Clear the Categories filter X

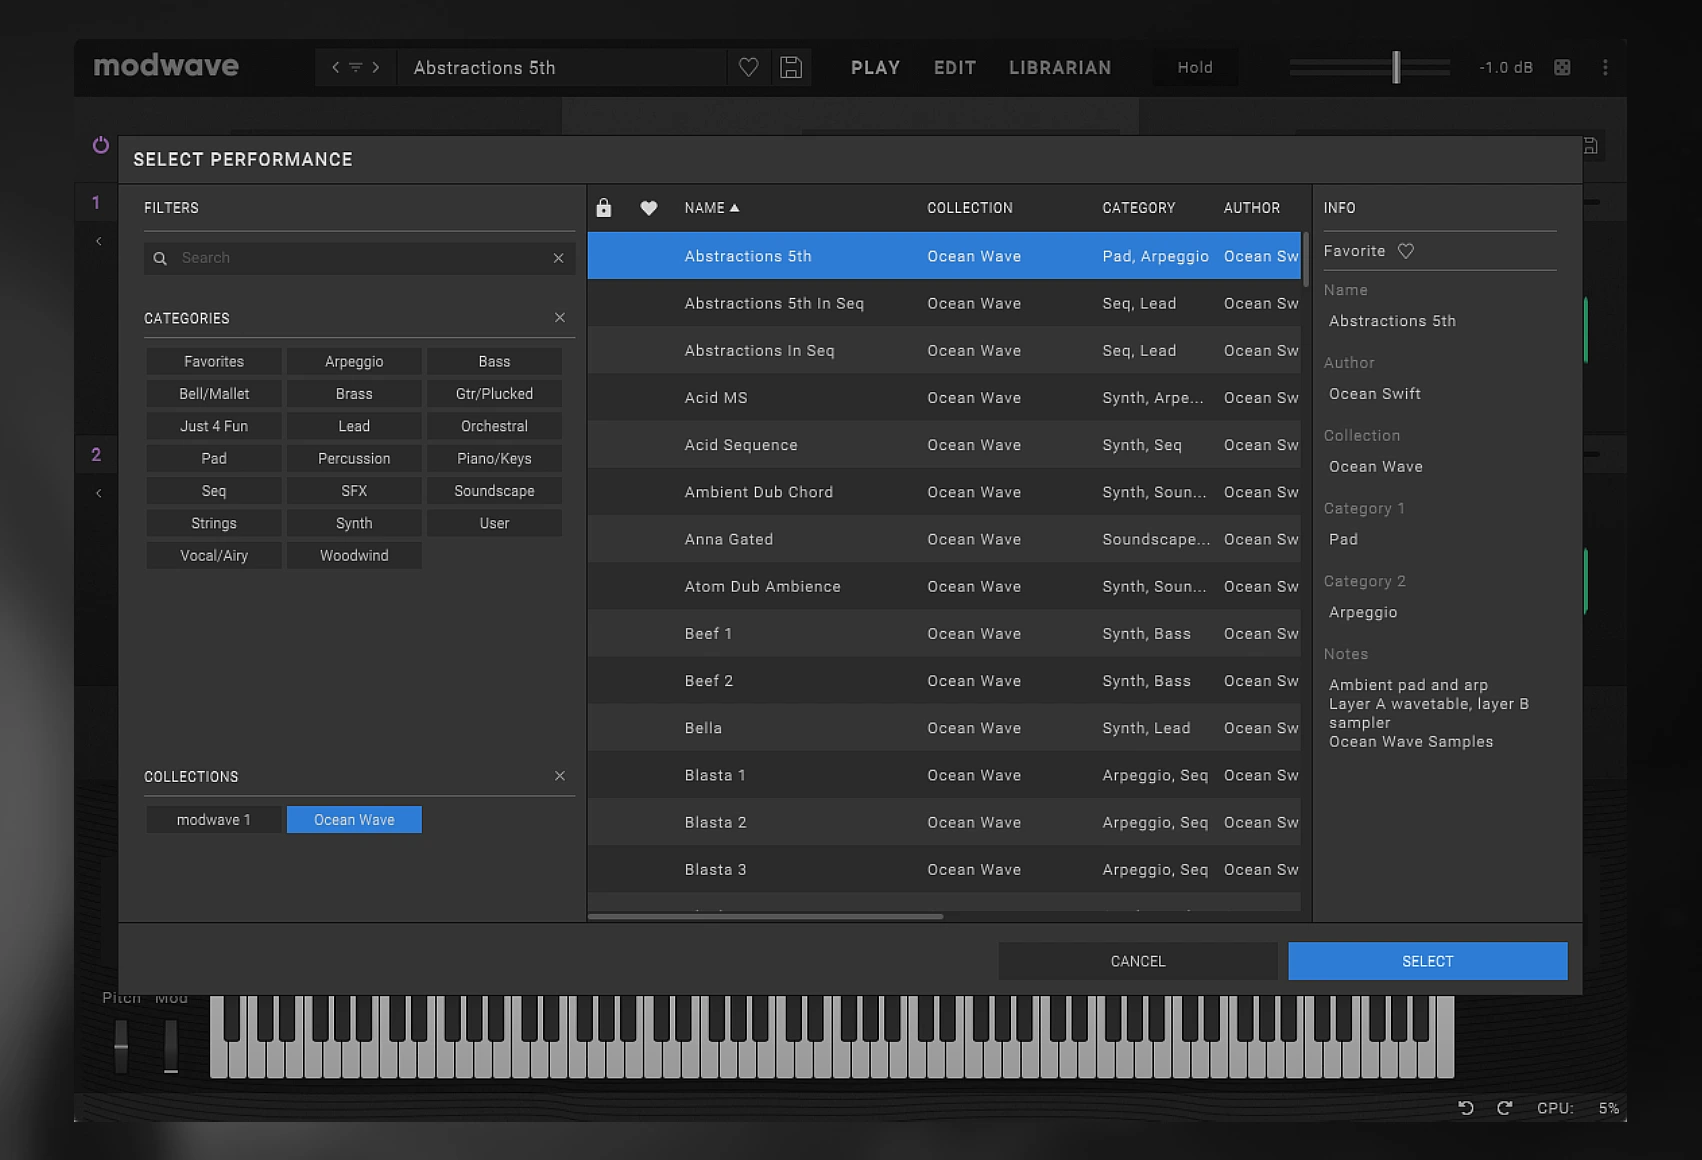coord(559,318)
